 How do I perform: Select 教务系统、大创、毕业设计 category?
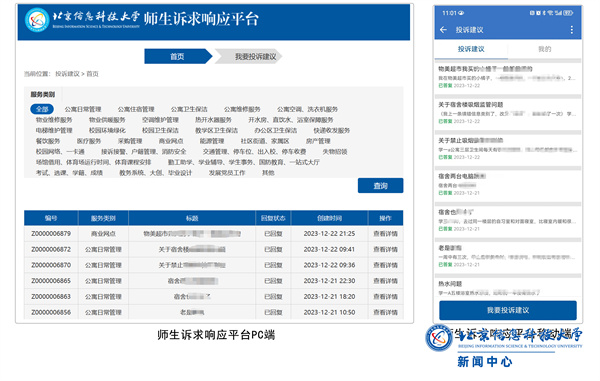pos(155,173)
